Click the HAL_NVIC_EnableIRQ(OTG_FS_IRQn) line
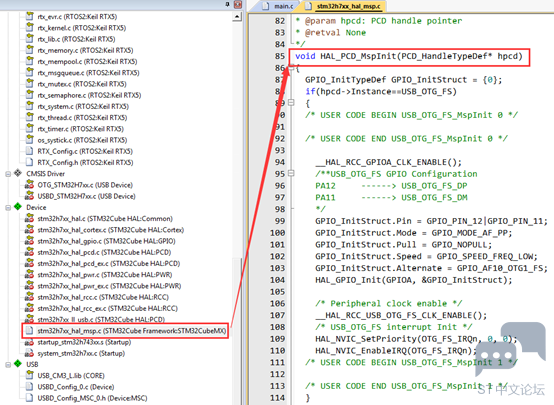 pos(396,351)
